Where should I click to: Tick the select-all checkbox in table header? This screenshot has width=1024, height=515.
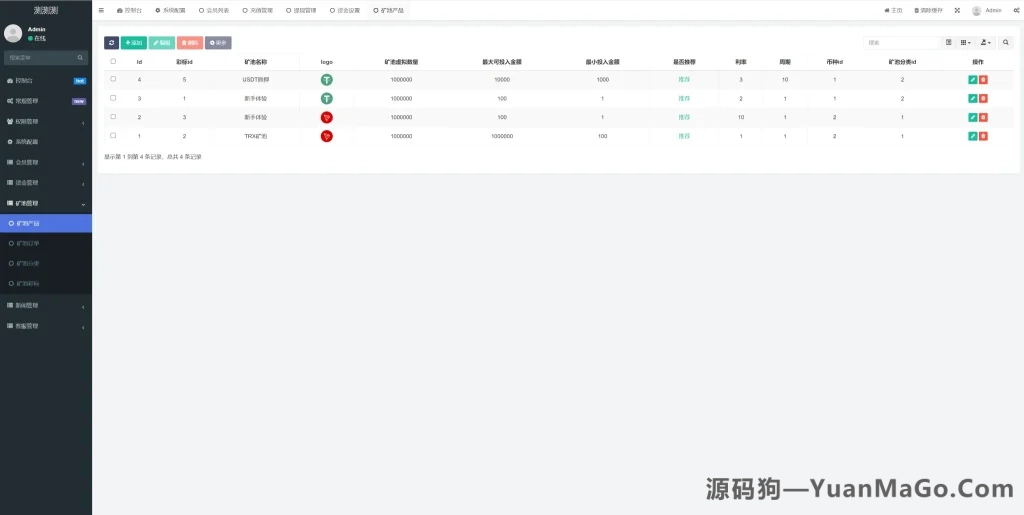coord(113,61)
